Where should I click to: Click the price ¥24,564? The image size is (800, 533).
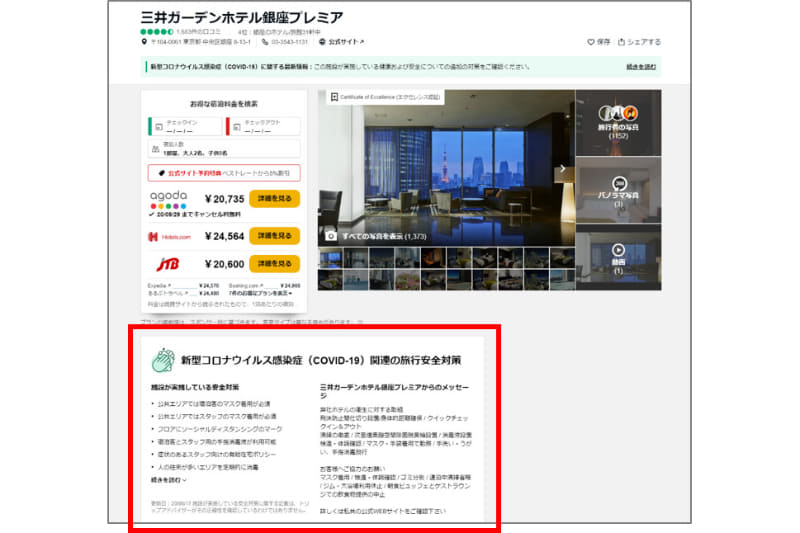pyautogui.click(x=224, y=236)
